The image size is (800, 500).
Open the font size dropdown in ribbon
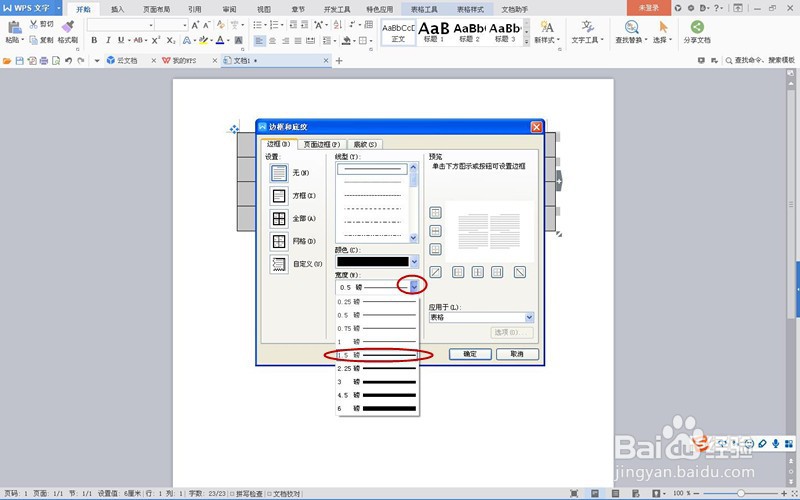[185, 24]
